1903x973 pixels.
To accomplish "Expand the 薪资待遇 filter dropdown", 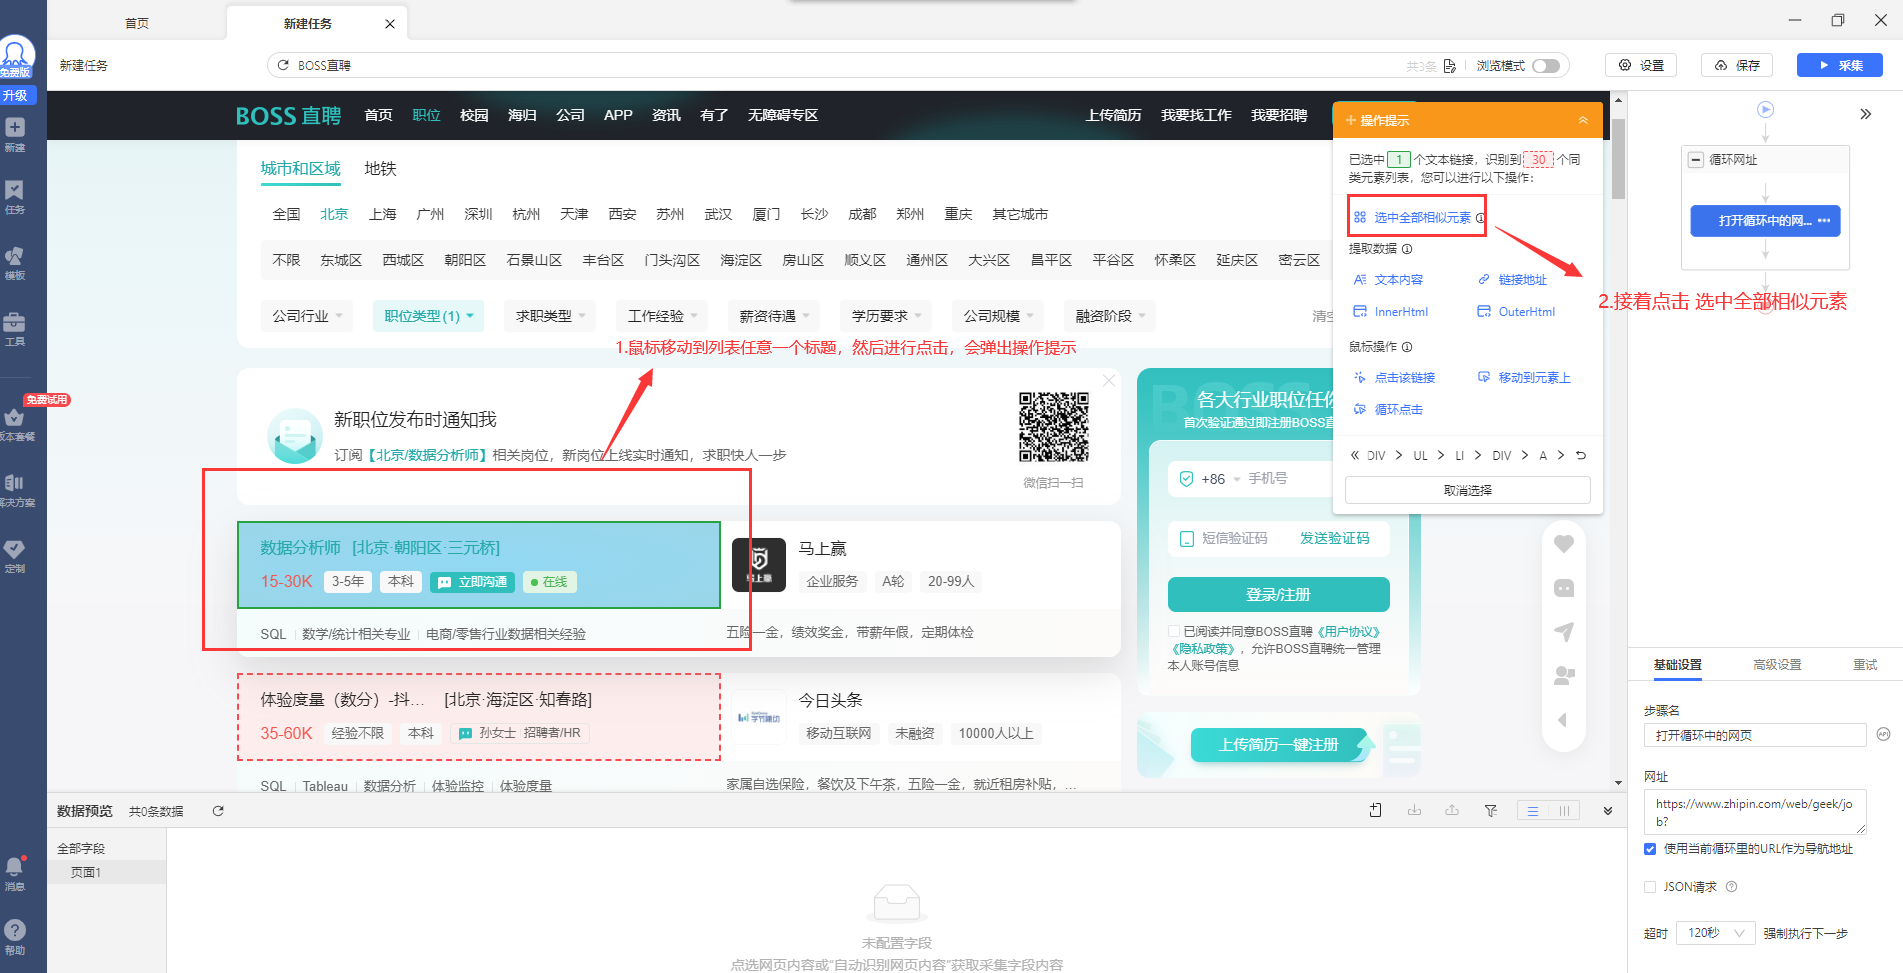I will tap(774, 316).
